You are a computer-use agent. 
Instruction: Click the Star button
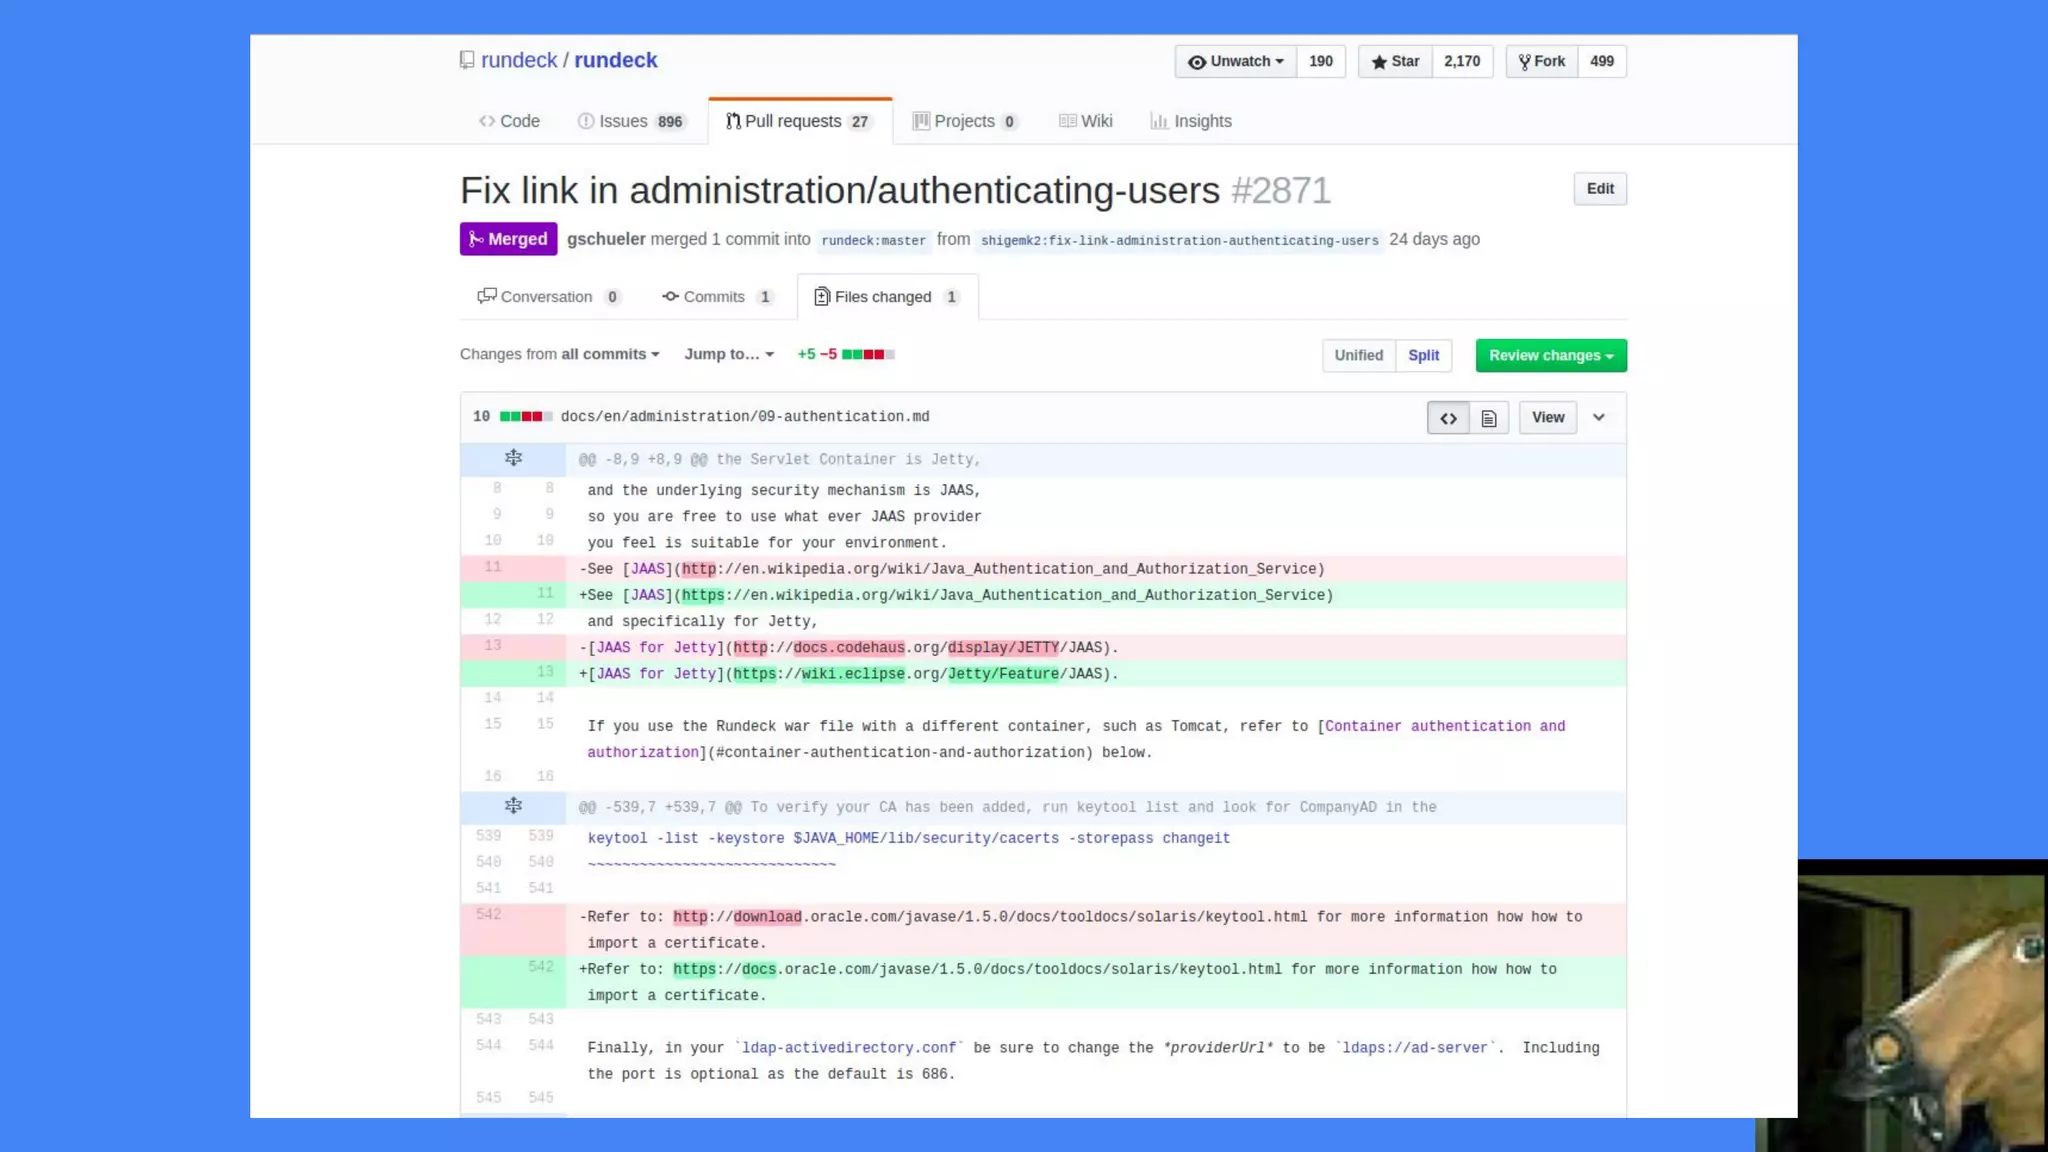[x=1395, y=61]
